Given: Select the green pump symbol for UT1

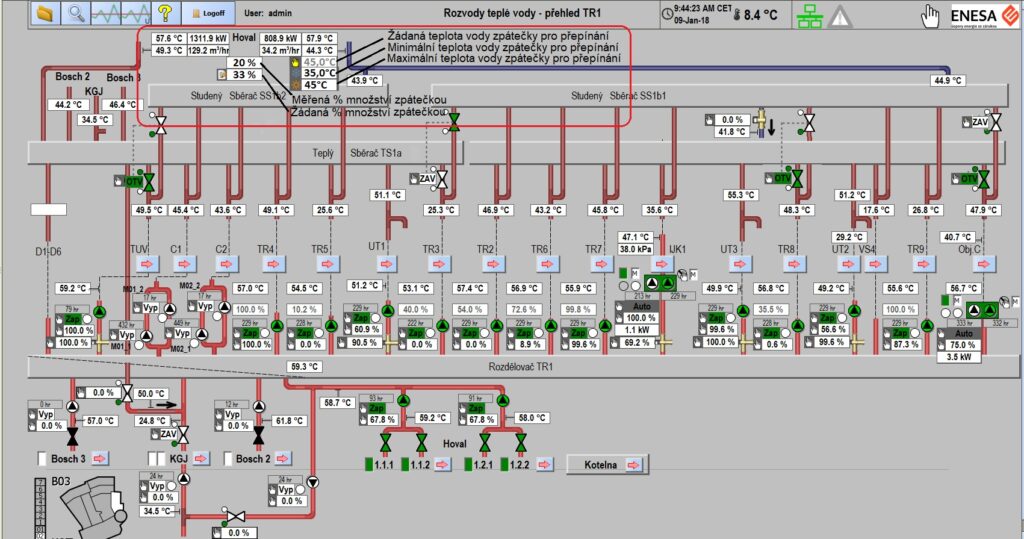Looking at the screenshot, I should [387, 310].
